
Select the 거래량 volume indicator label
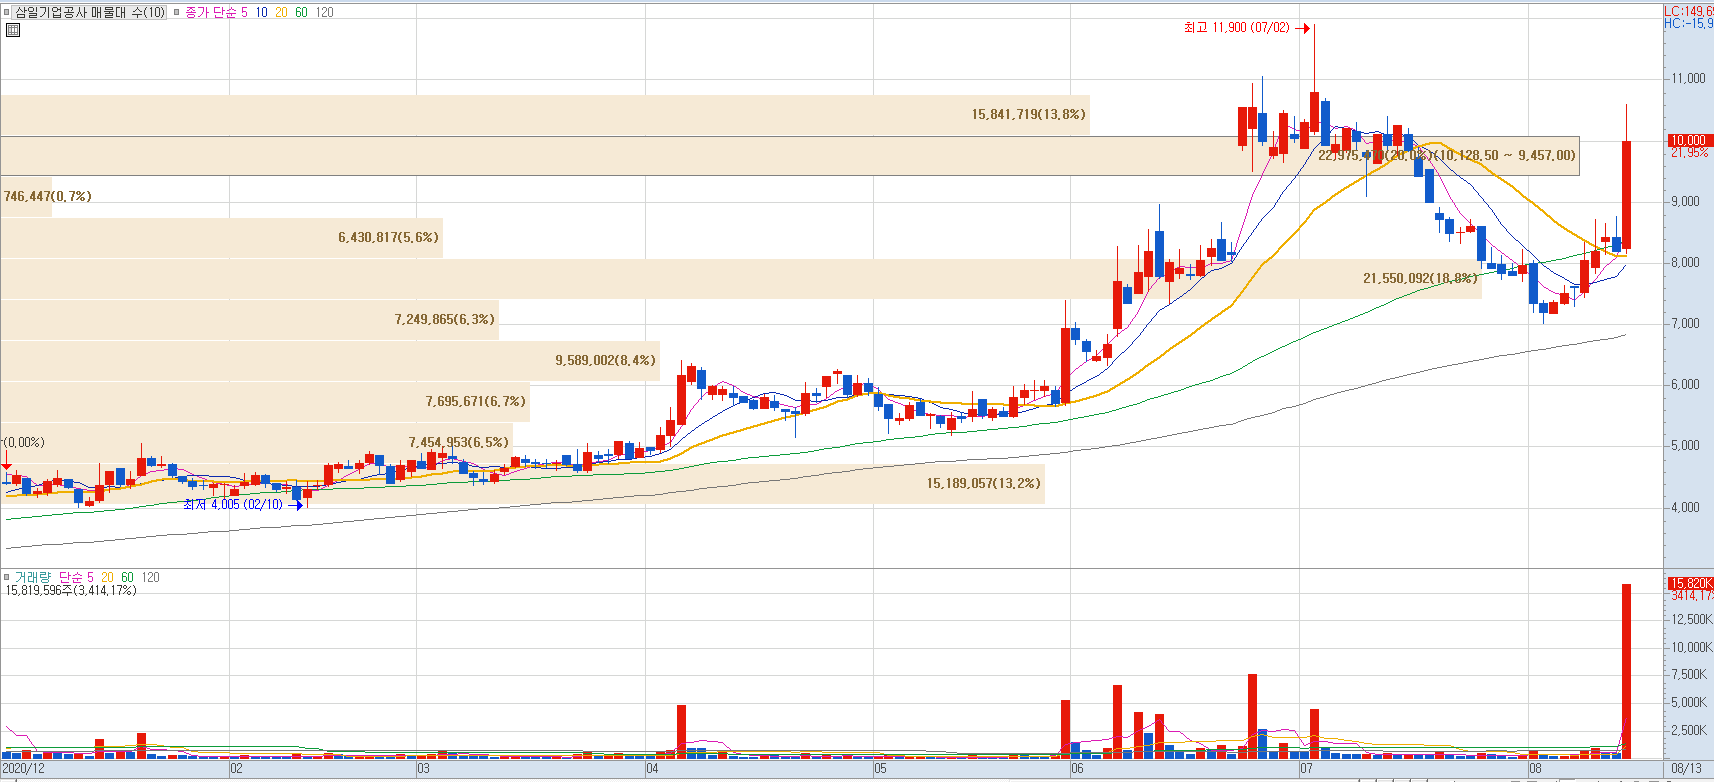(x=31, y=577)
